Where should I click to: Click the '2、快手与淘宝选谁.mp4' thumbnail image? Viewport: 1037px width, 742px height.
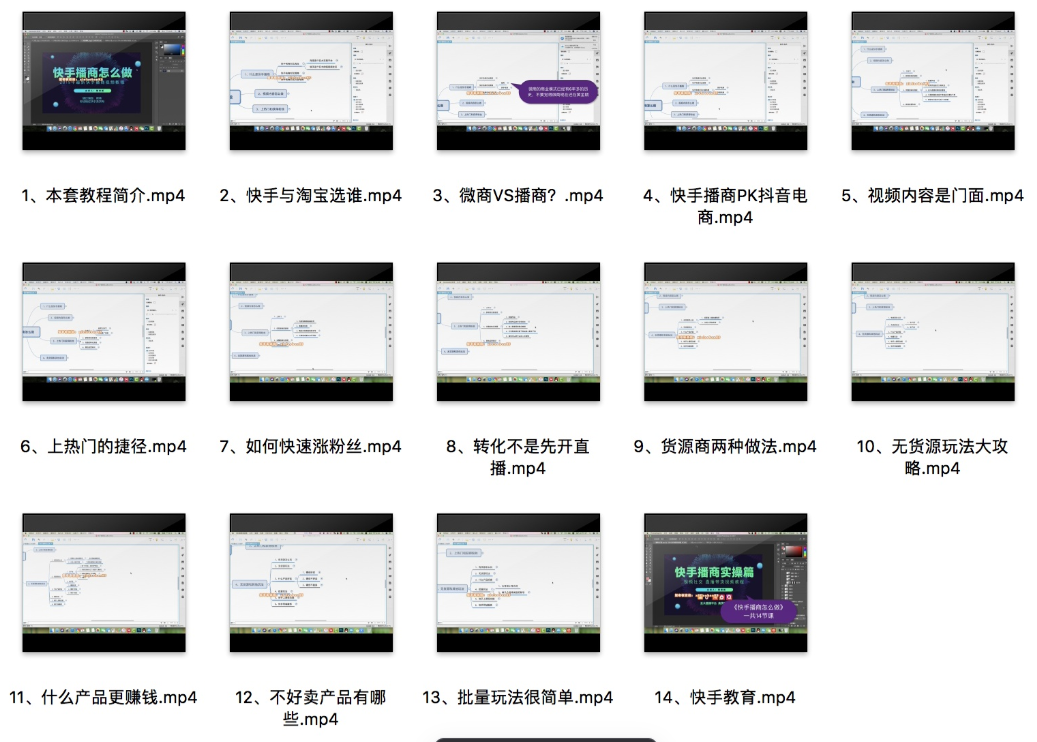click(311, 81)
